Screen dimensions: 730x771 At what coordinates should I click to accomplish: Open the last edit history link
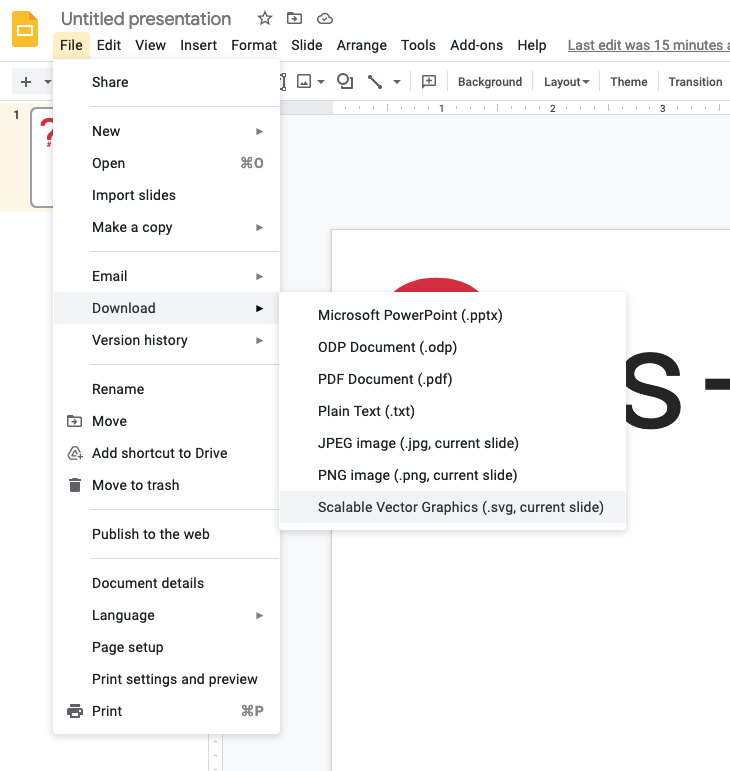pos(648,45)
